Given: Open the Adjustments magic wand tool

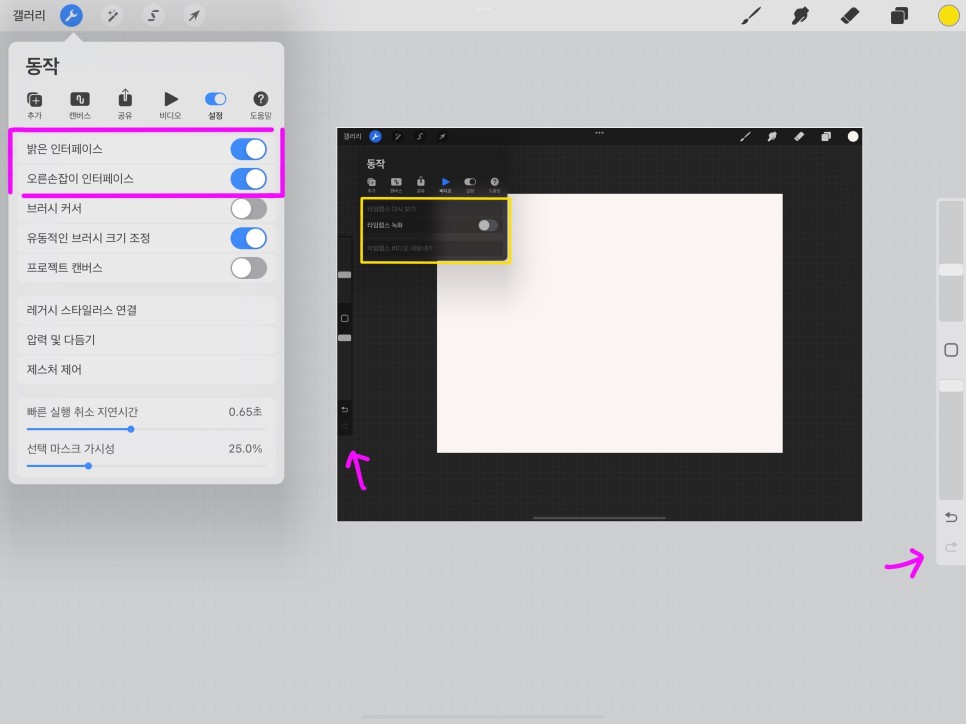Looking at the screenshot, I should [113, 15].
